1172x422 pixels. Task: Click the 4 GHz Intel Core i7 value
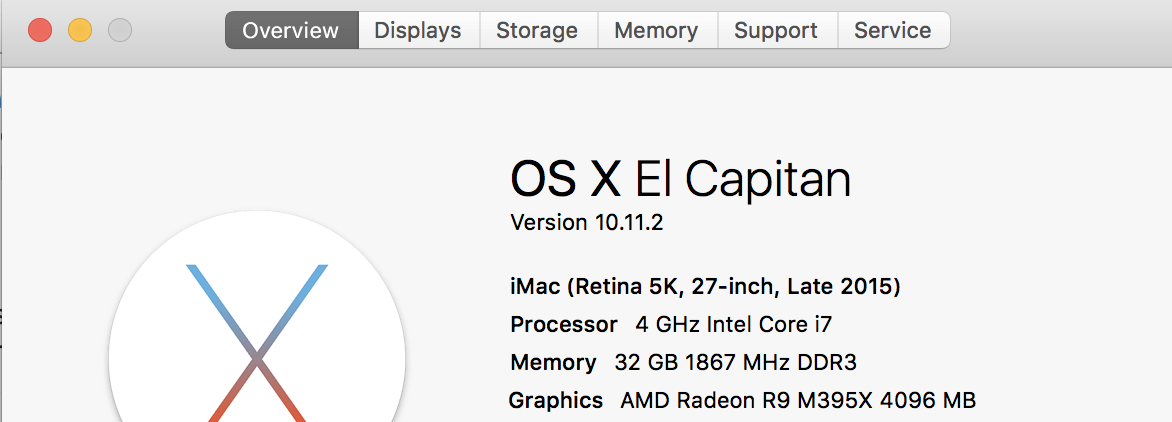click(734, 325)
